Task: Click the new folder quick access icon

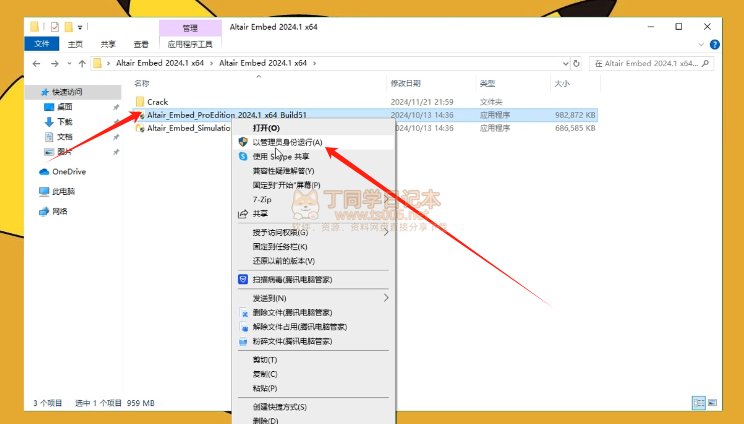Action: click(69, 27)
